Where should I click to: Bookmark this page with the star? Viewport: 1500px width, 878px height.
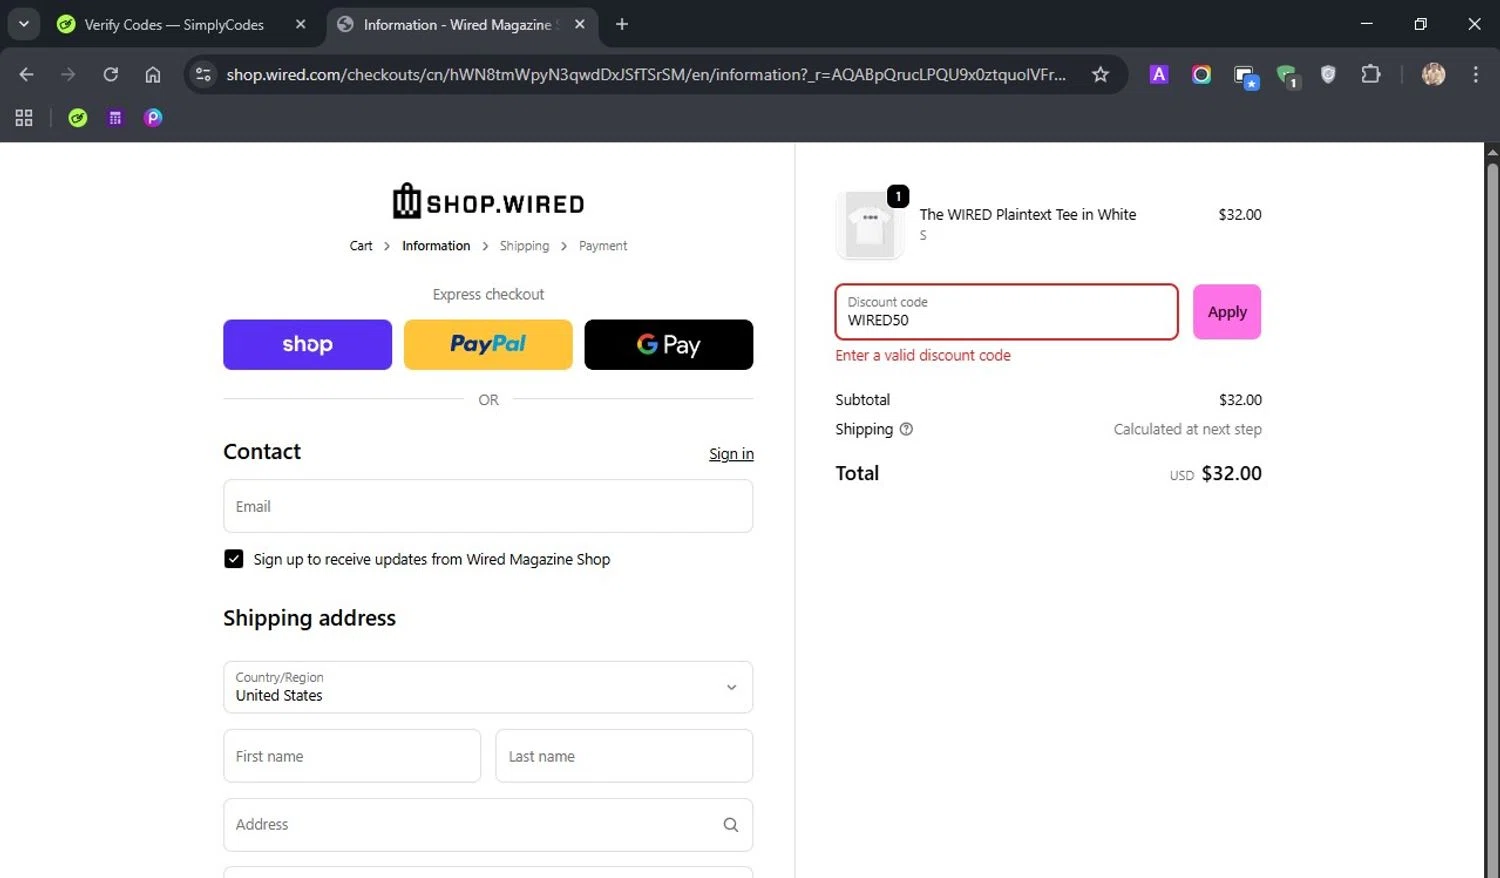pyautogui.click(x=1100, y=74)
